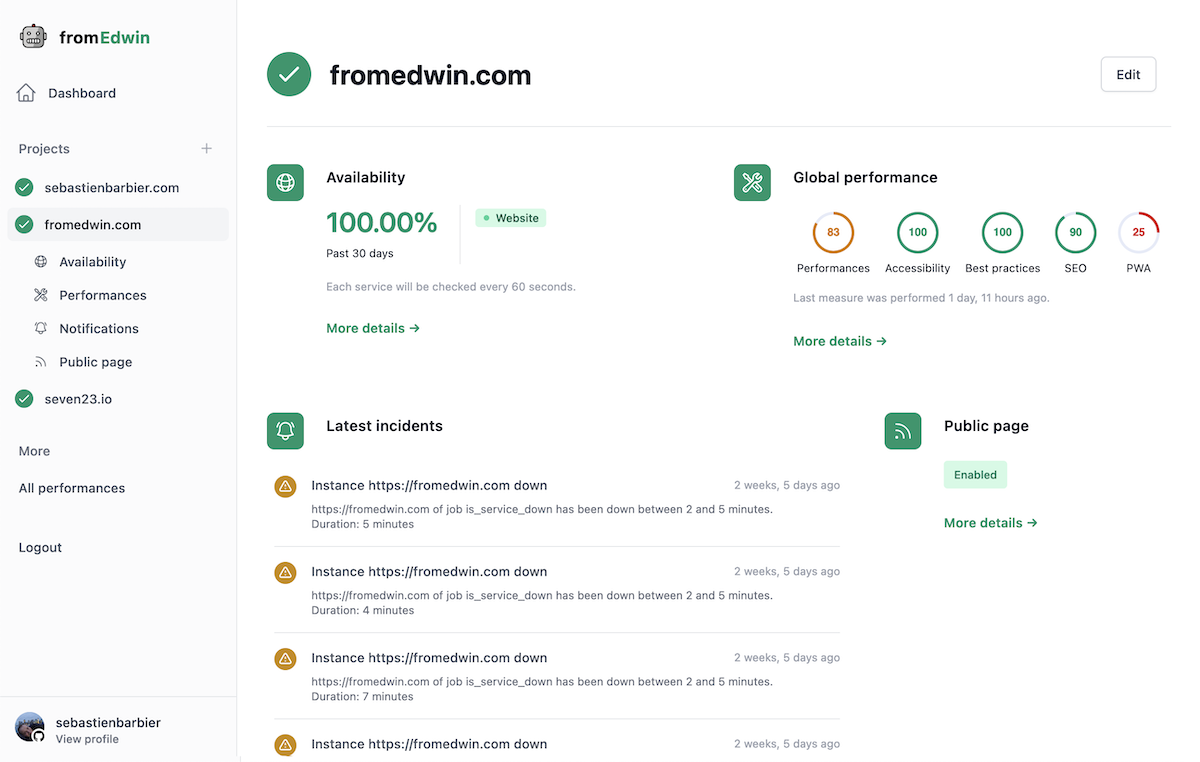Click the globe icon next to Availability heading
The image size is (1200, 762).
tap(285, 183)
